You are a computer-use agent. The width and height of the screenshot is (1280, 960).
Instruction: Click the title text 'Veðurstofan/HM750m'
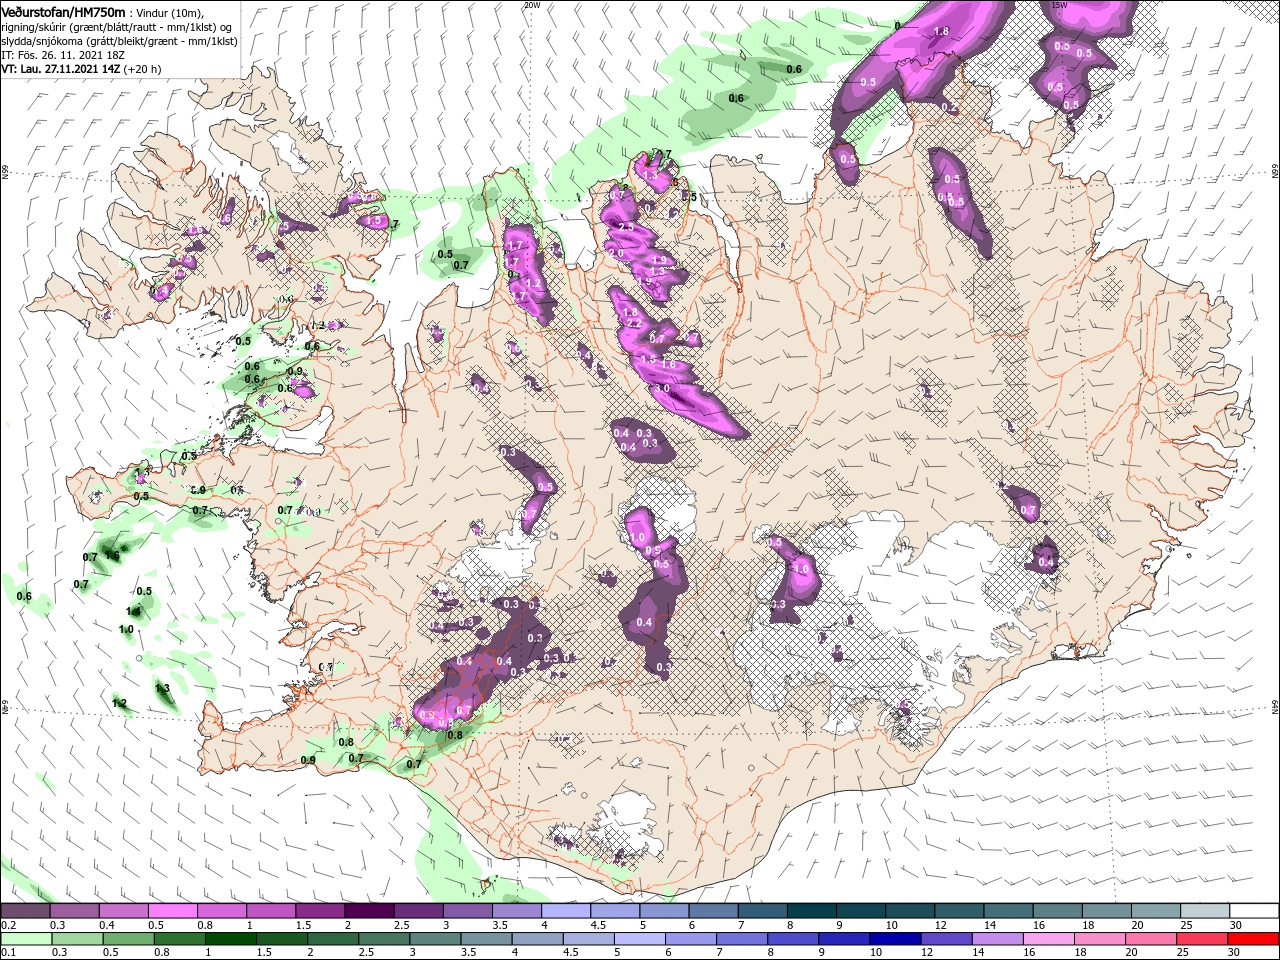pos(63,11)
